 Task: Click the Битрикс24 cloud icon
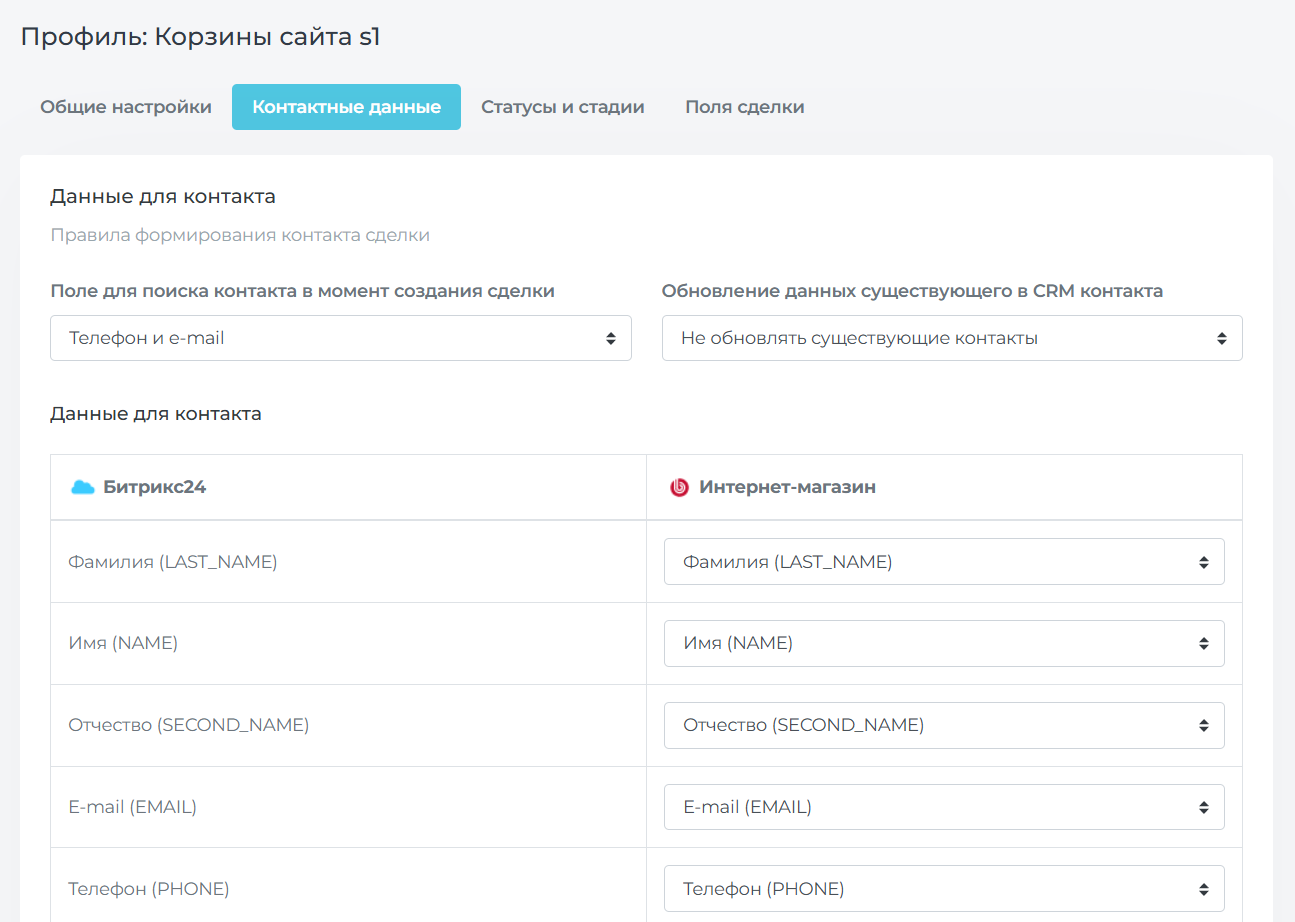(x=82, y=488)
